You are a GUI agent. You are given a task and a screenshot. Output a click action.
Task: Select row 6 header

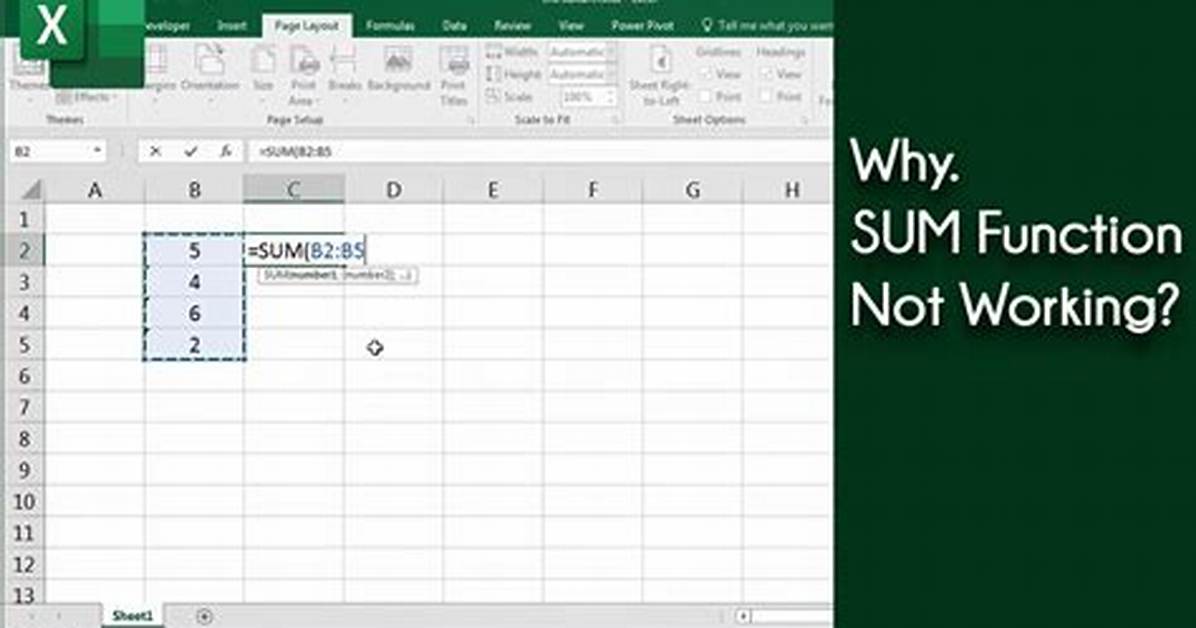pos(24,376)
